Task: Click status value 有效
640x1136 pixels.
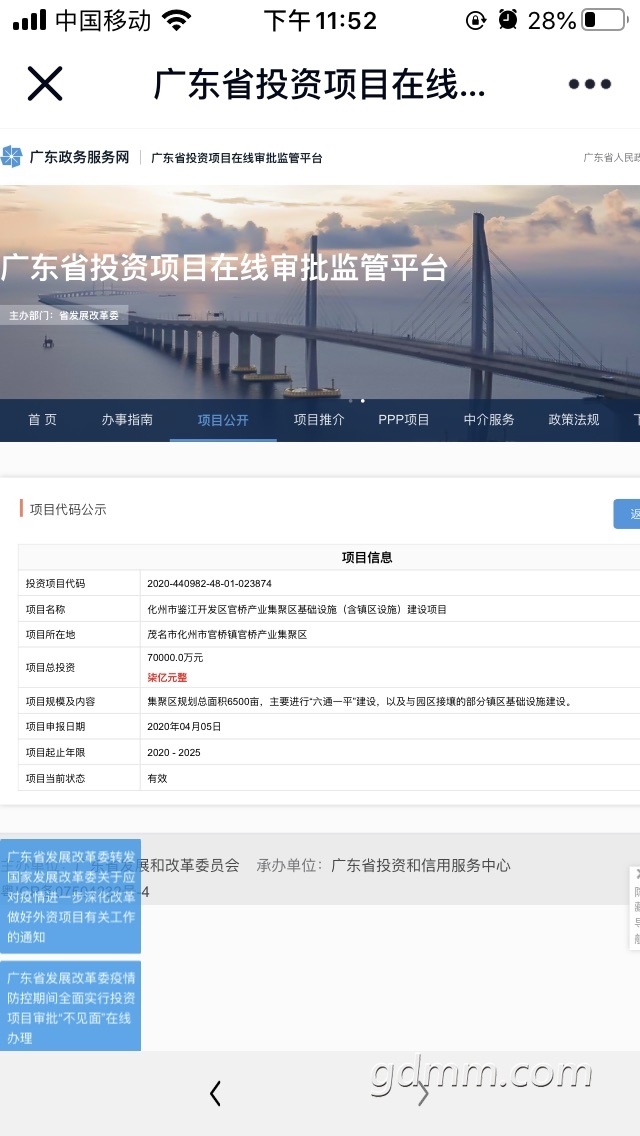Action: coord(157,778)
